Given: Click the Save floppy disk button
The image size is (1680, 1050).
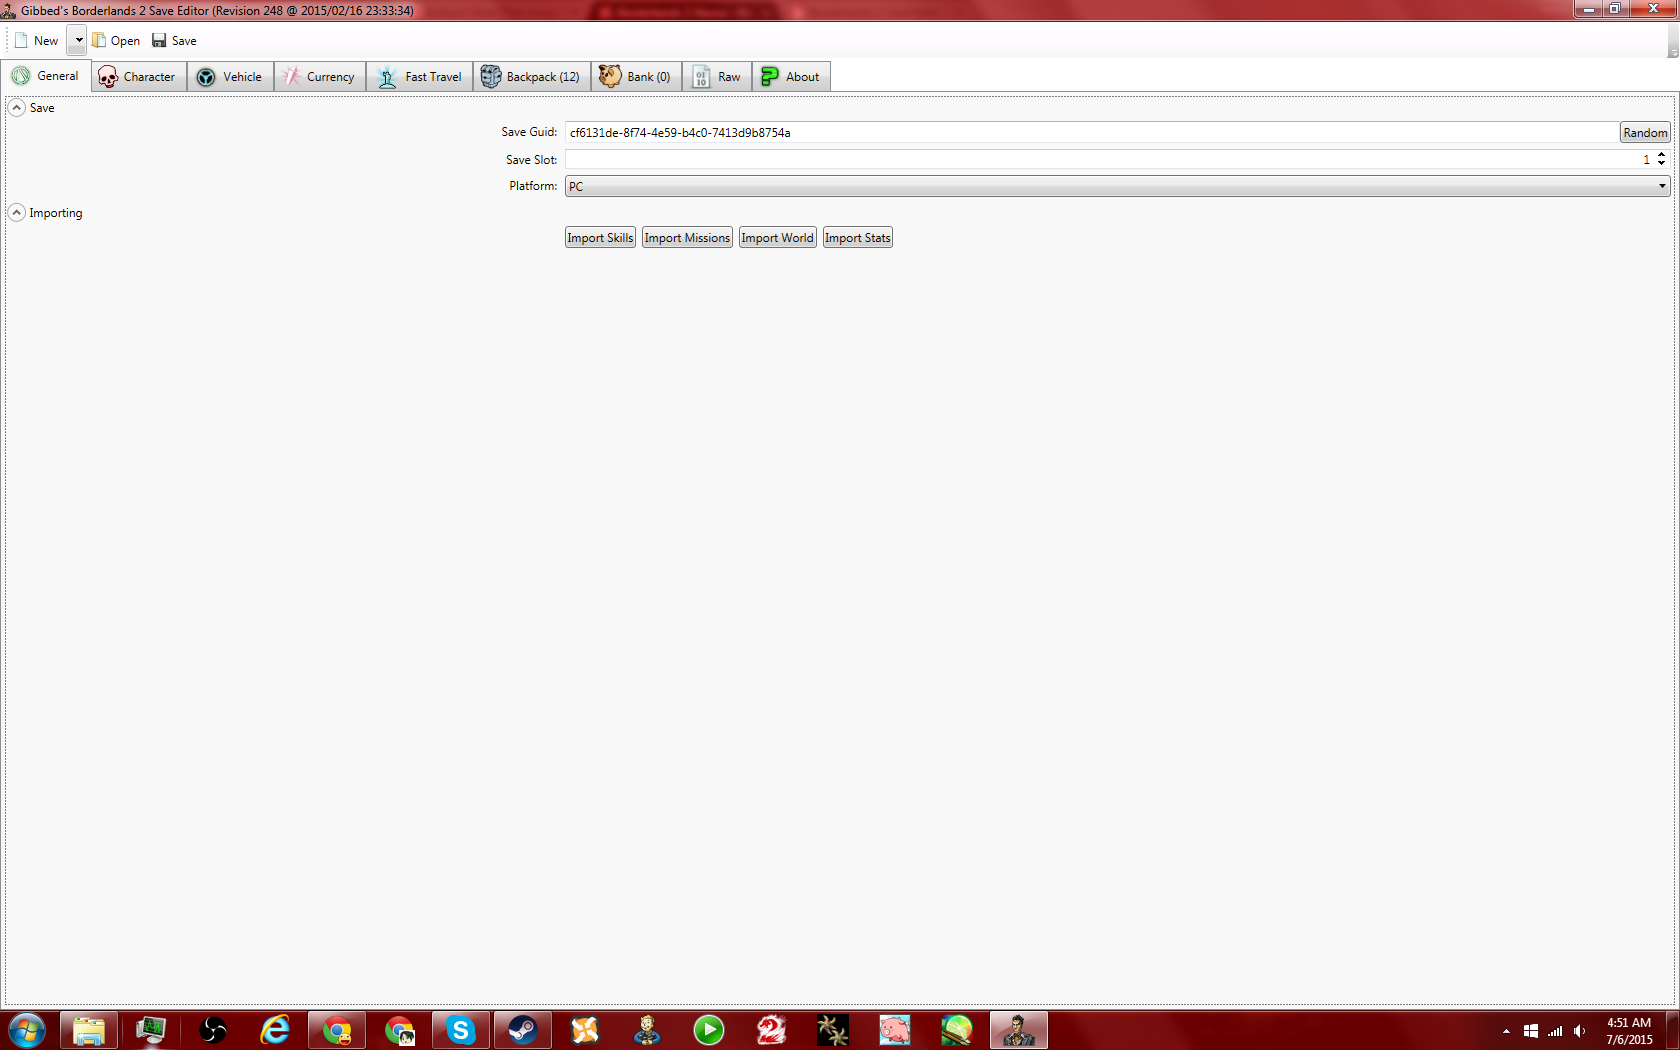Looking at the screenshot, I should click(174, 41).
